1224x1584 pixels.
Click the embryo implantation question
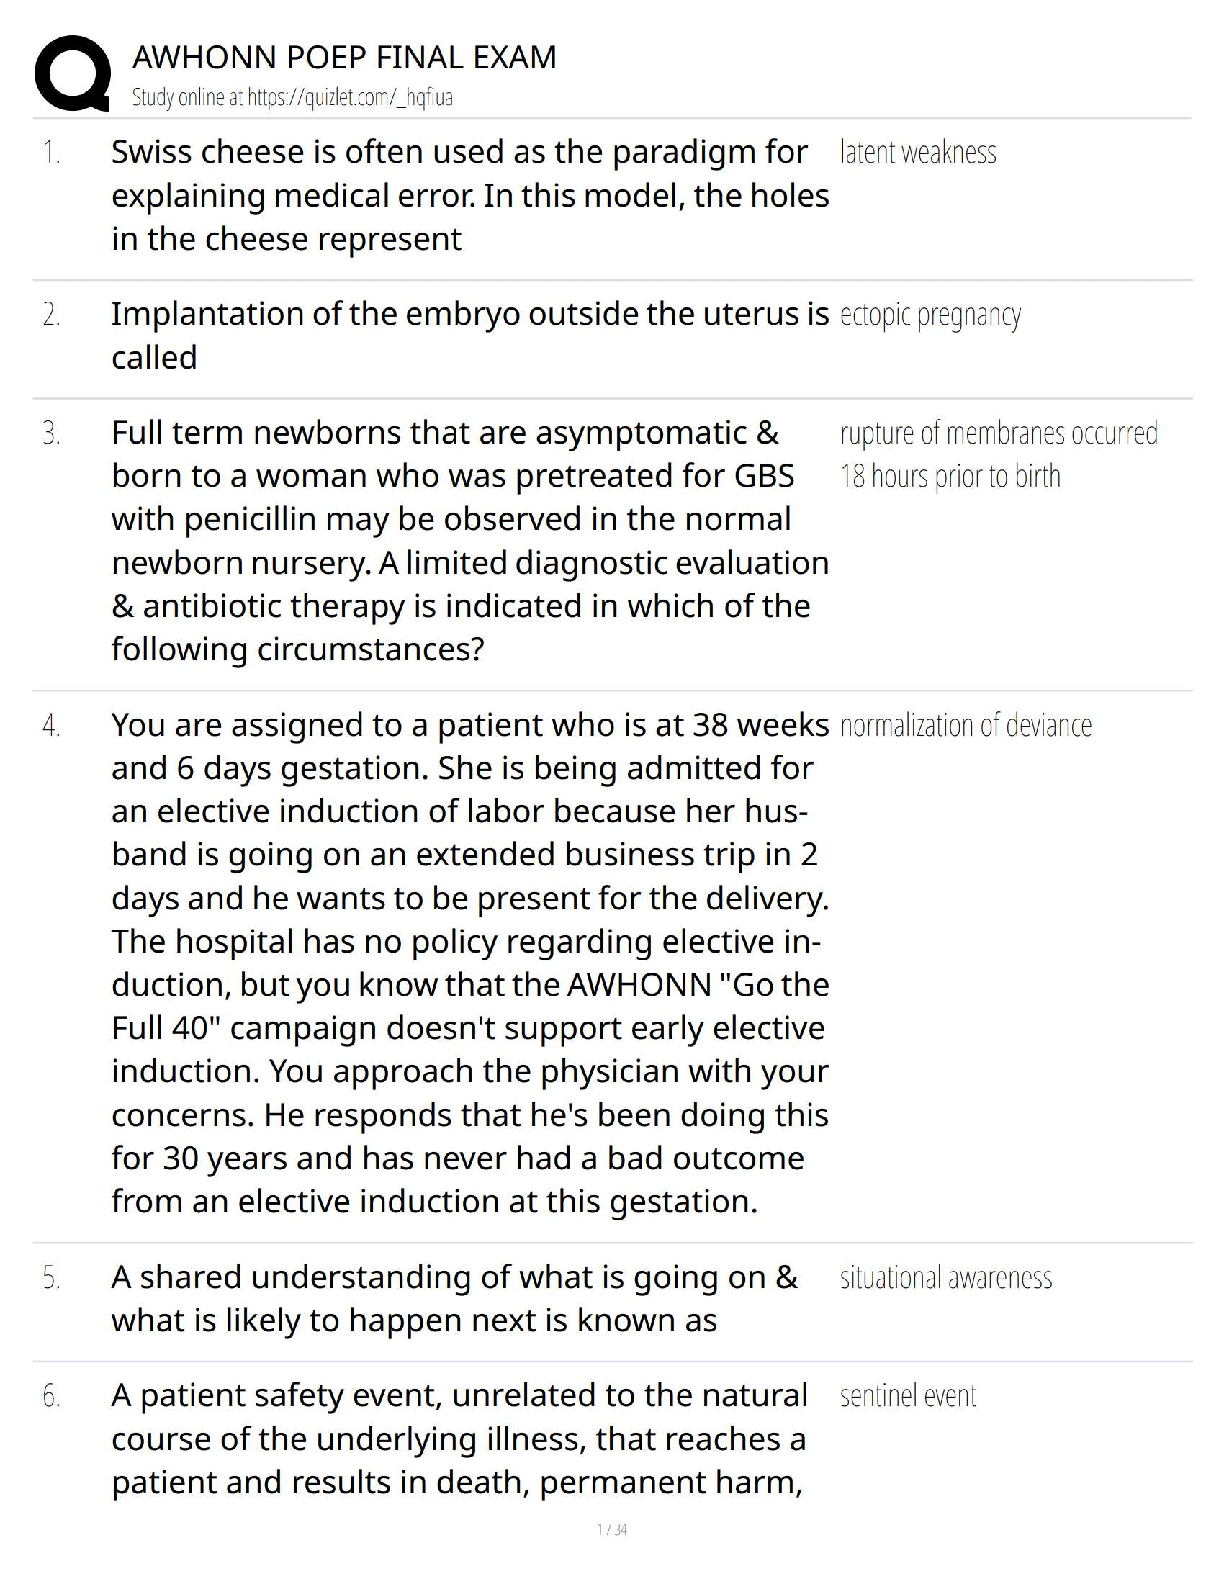point(470,335)
